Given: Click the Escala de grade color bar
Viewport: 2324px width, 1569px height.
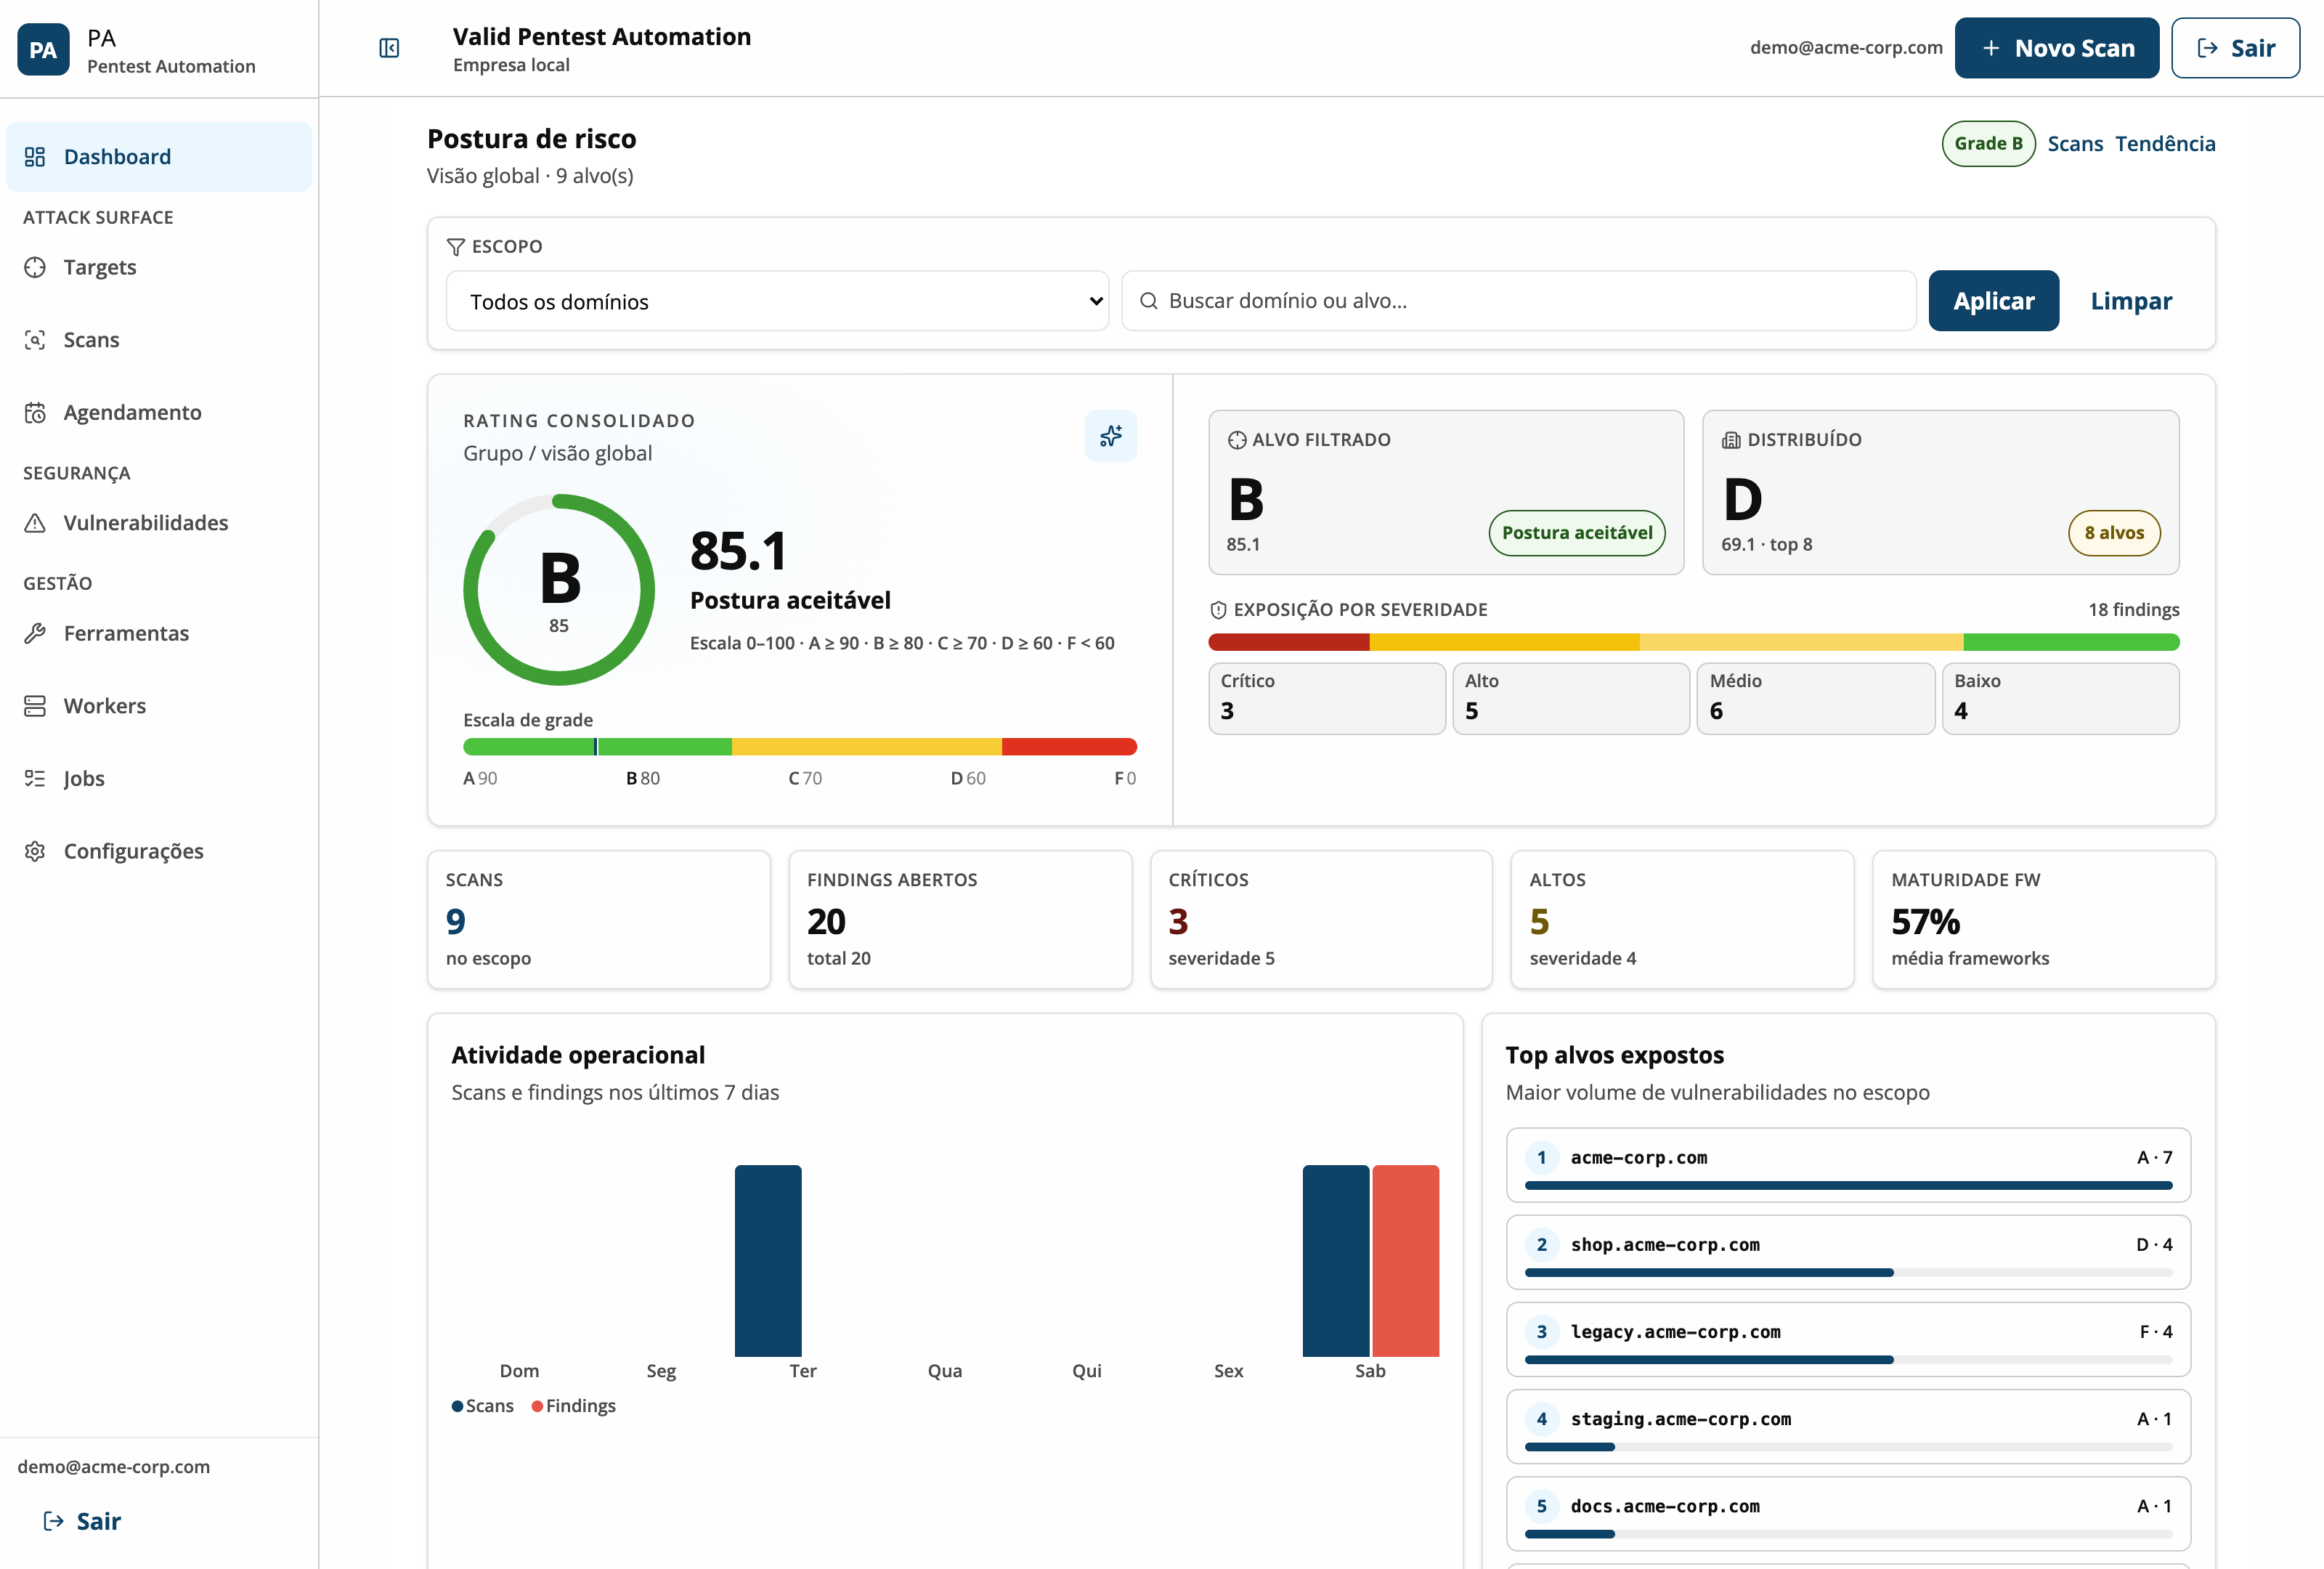Looking at the screenshot, I should click(x=800, y=747).
